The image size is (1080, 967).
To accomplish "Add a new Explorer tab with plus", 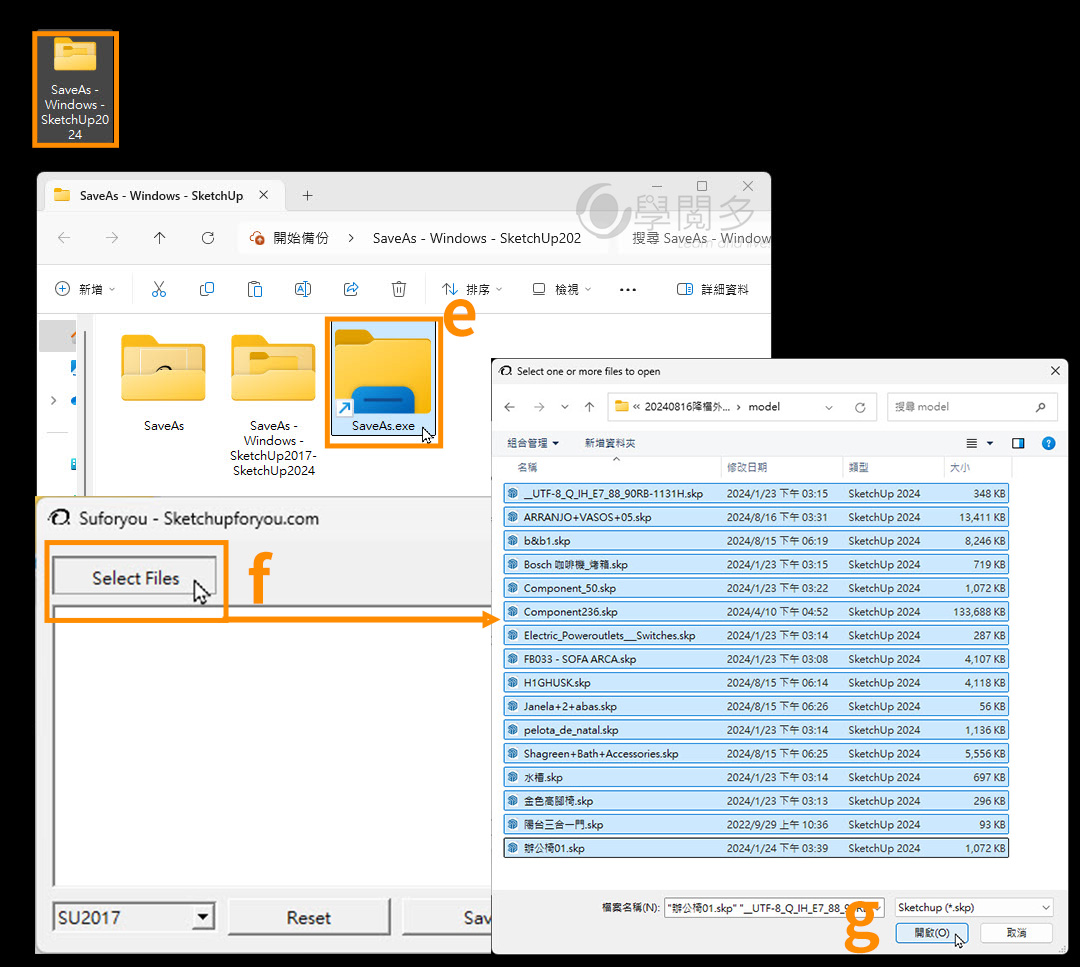I will tap(308, 196).
